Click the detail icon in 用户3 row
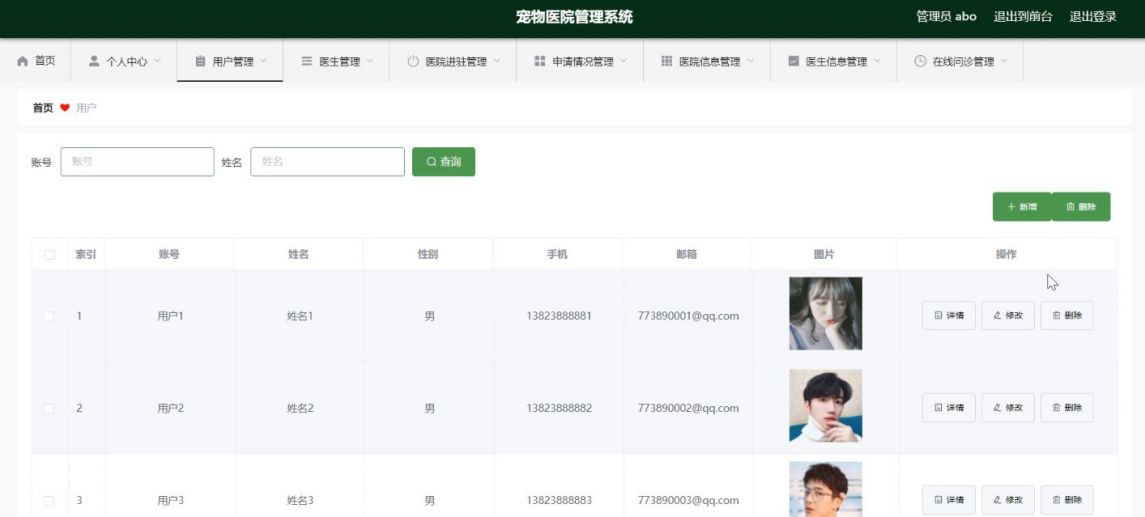1145x517 pixels. [x=938, y=500]
